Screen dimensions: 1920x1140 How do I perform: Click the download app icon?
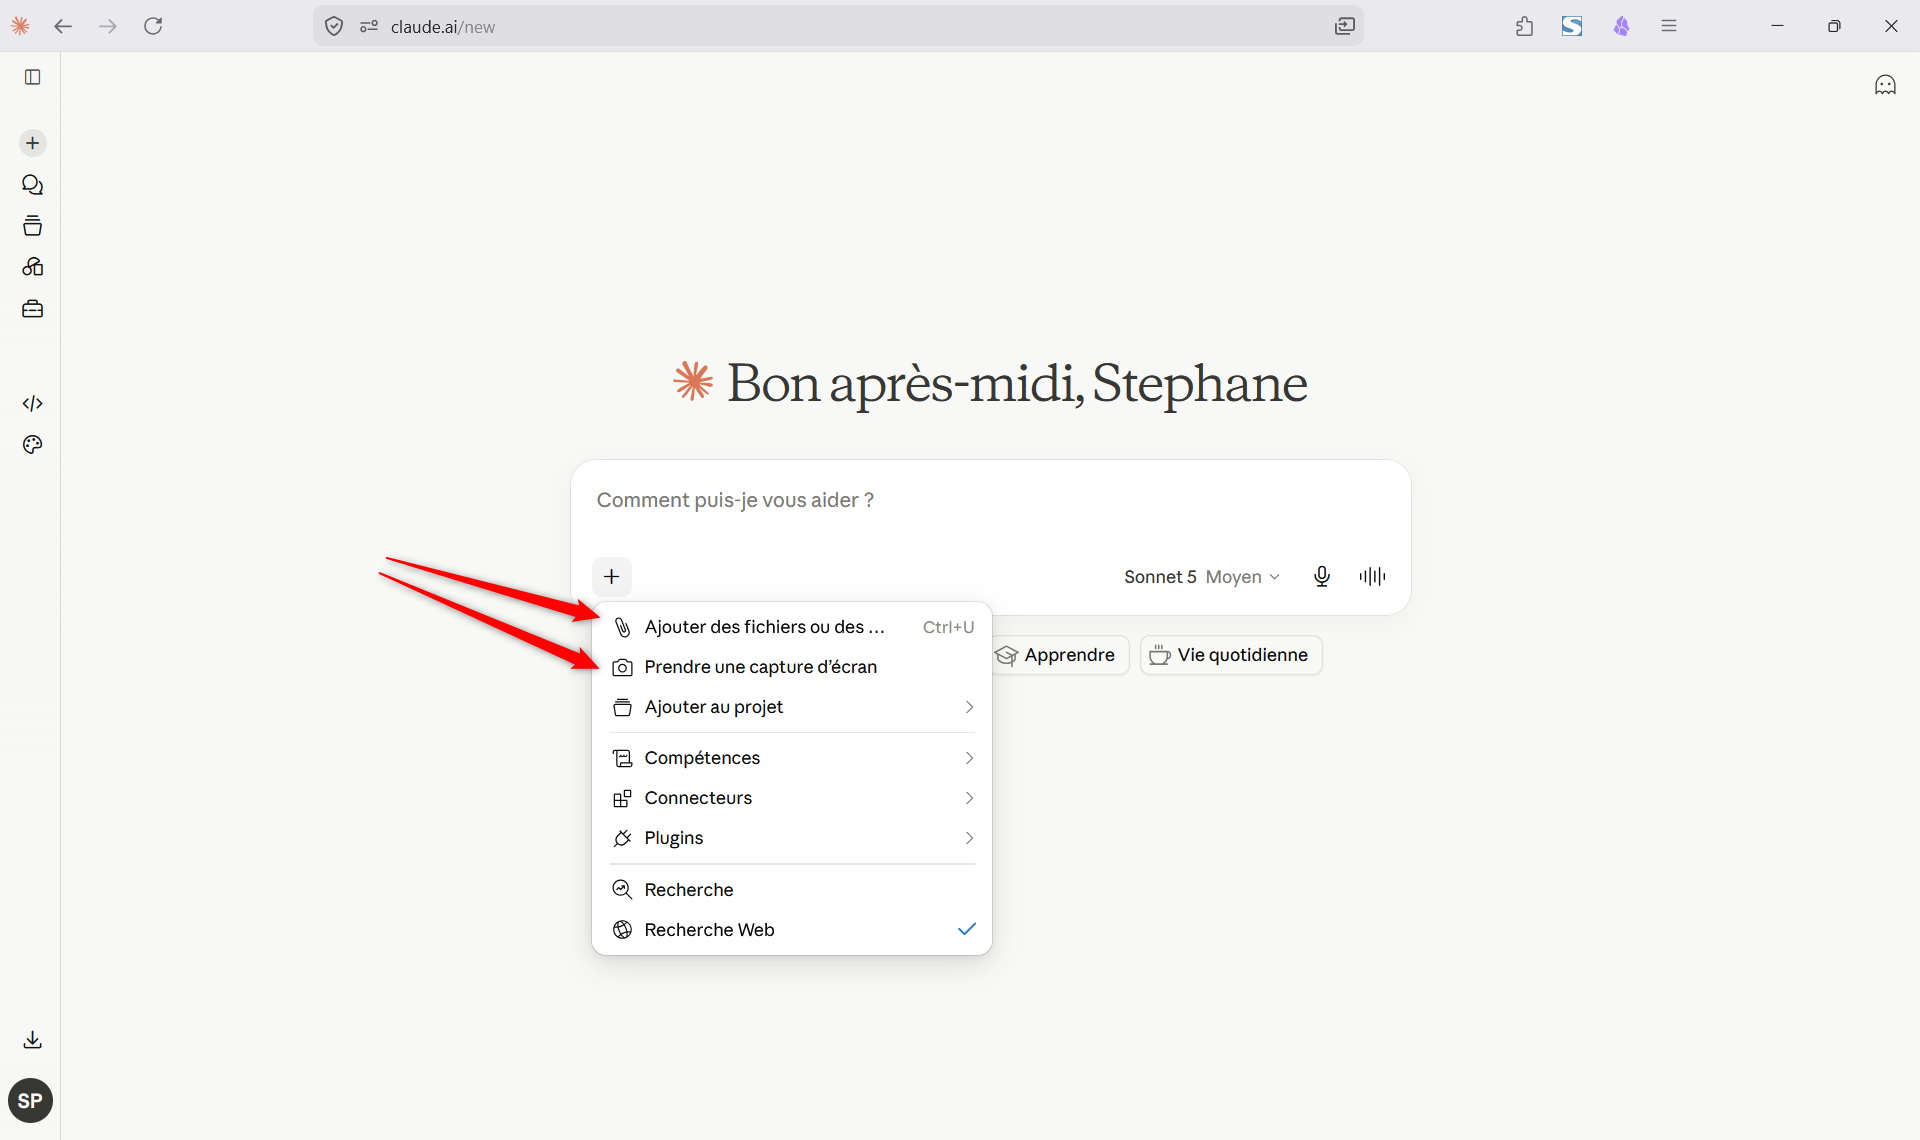coord(32,1040)
